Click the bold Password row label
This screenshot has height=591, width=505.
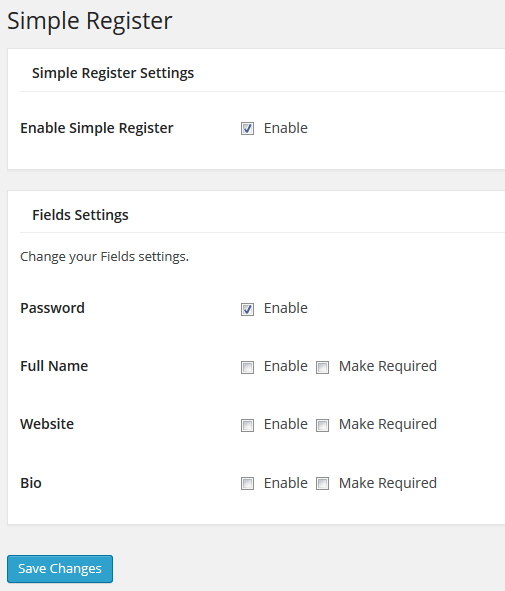[x=52, y=308]
